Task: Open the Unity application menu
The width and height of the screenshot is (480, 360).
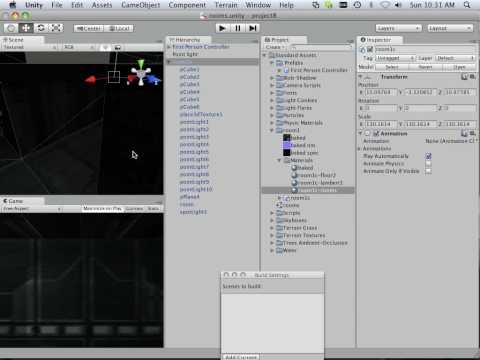Action: point(34,5)
